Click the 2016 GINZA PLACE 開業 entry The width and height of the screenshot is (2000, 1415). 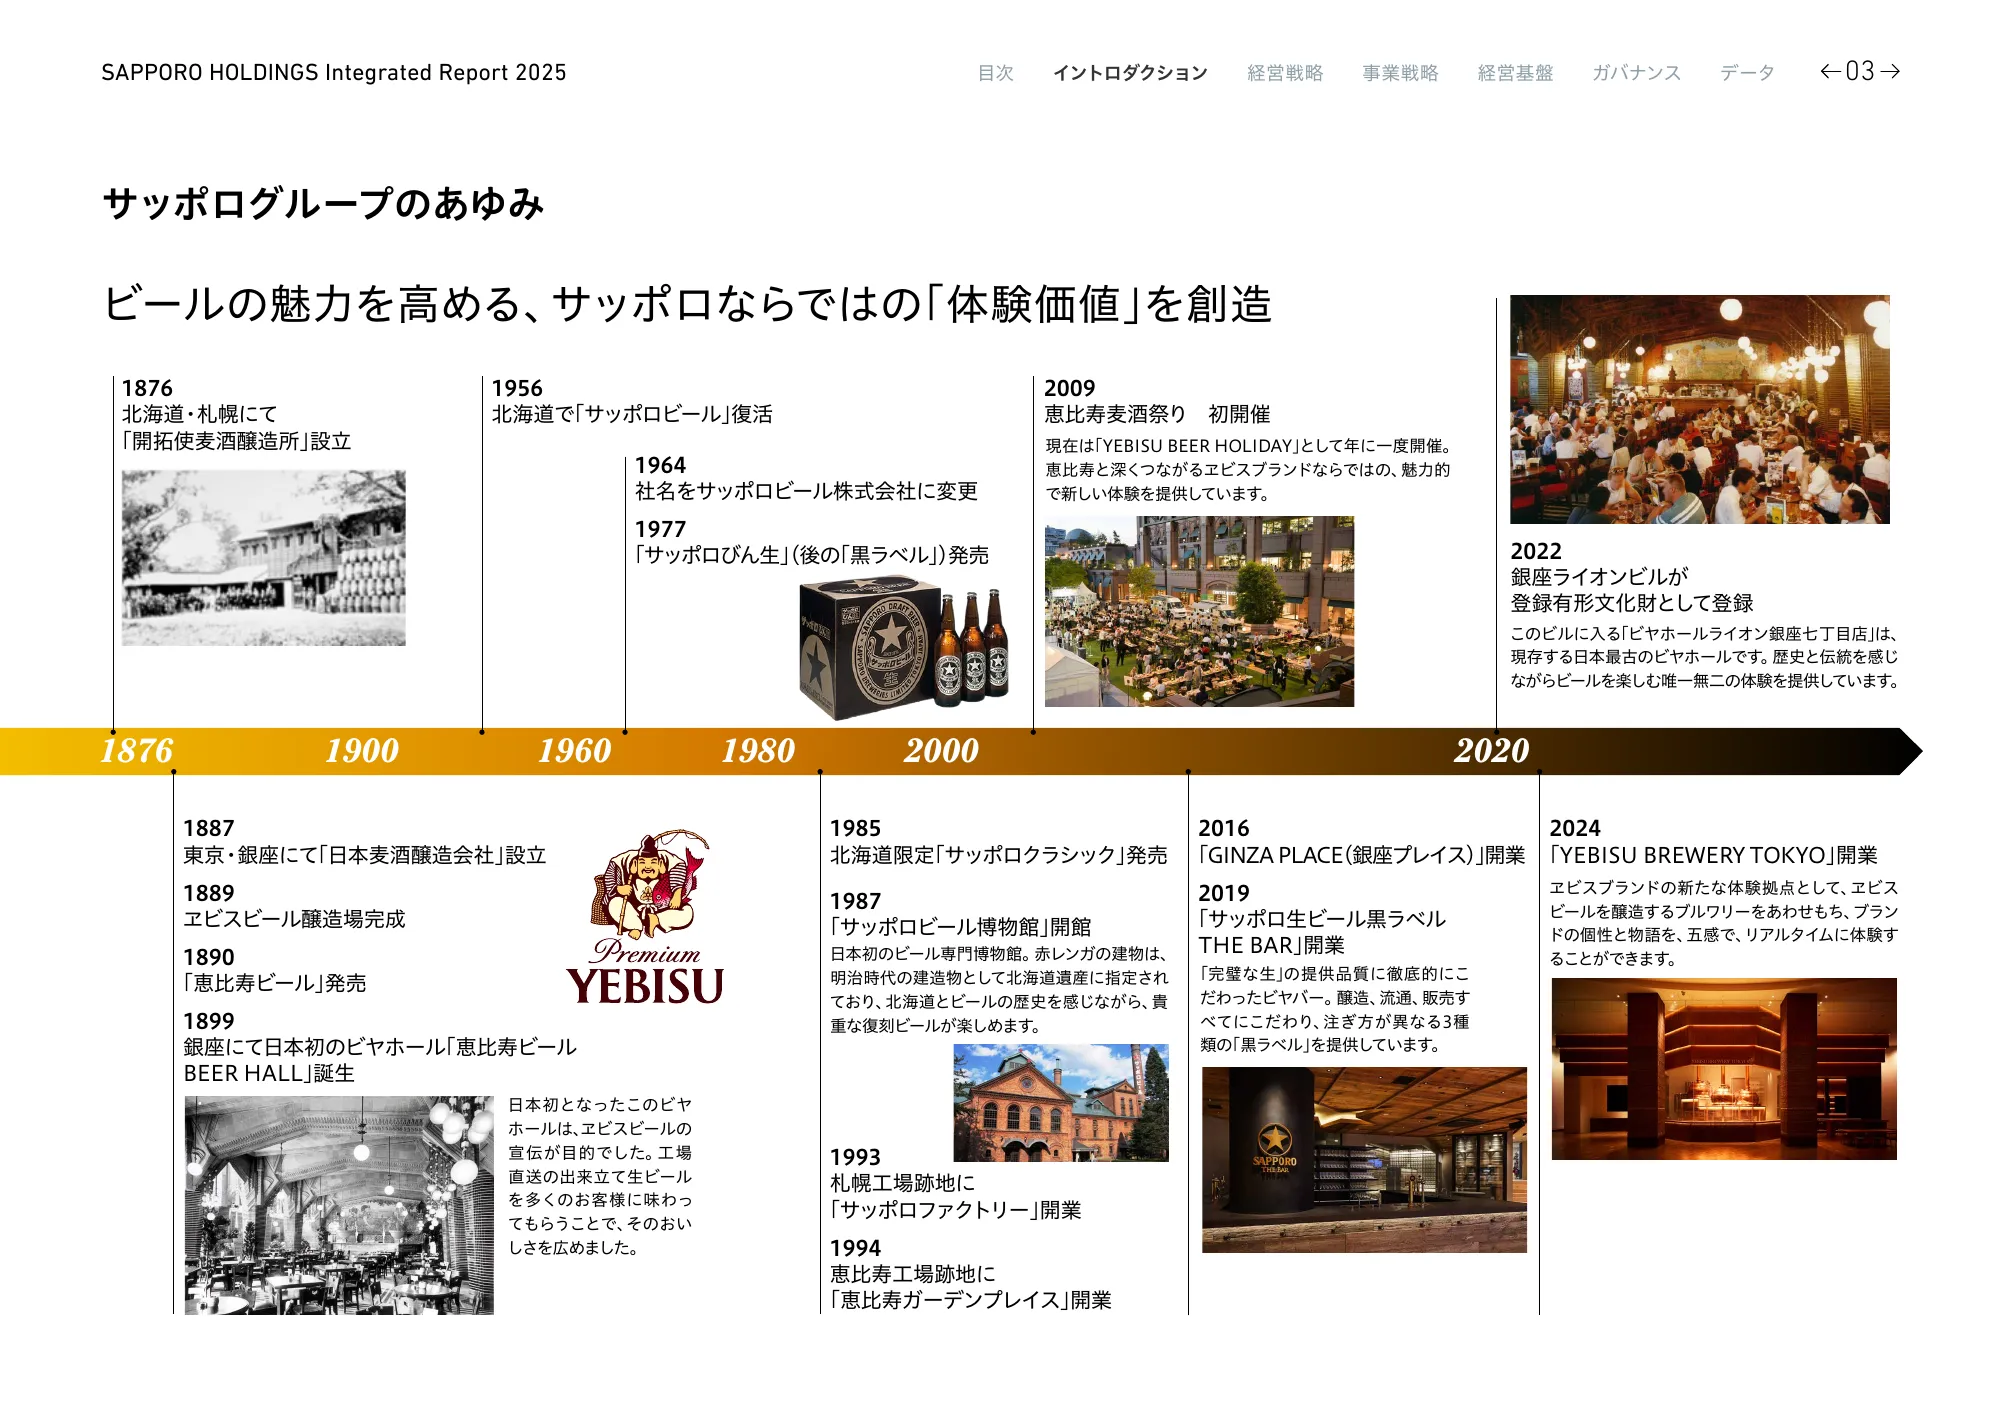tap(1362, 842)
